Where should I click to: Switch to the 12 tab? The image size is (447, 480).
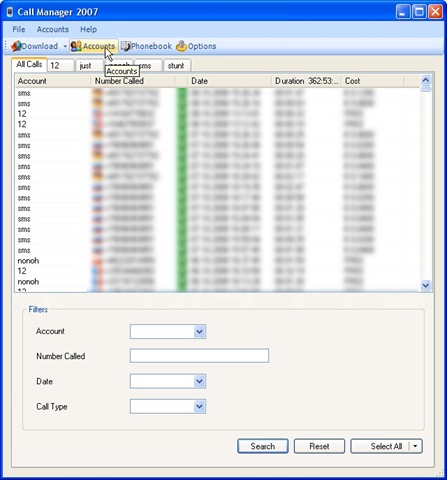[61, 65]
